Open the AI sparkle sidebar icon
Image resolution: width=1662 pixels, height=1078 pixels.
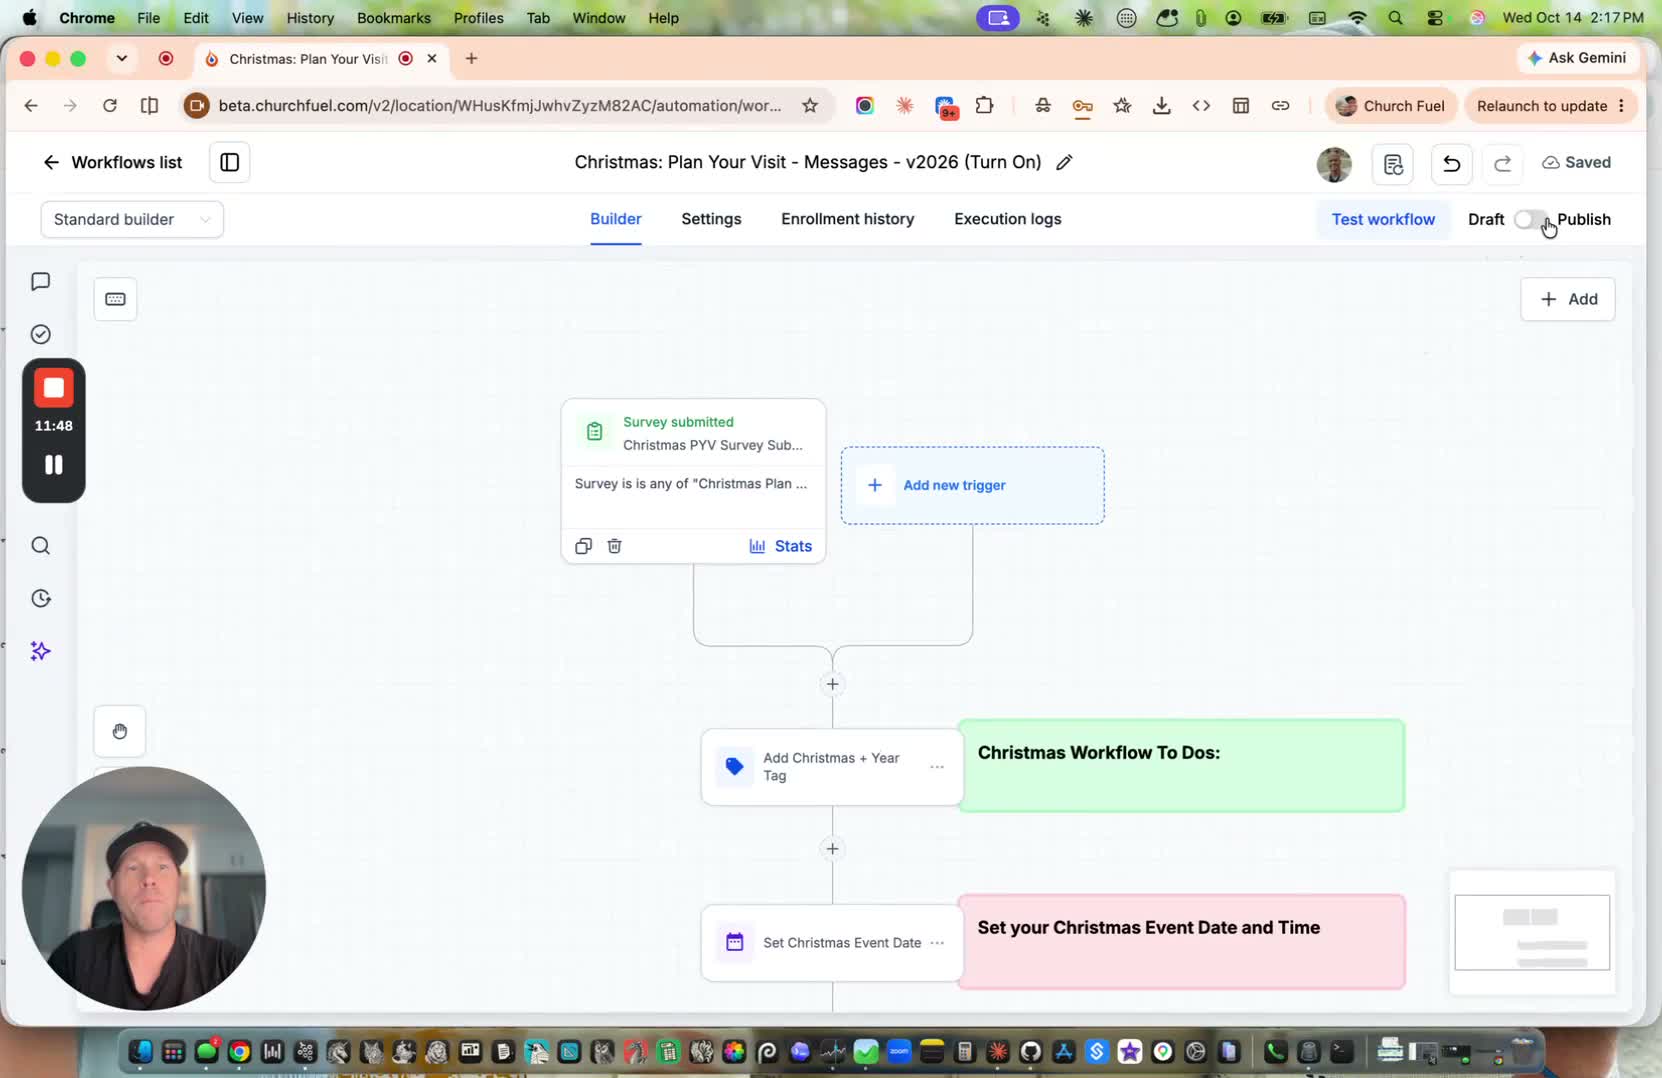[40, 651]
